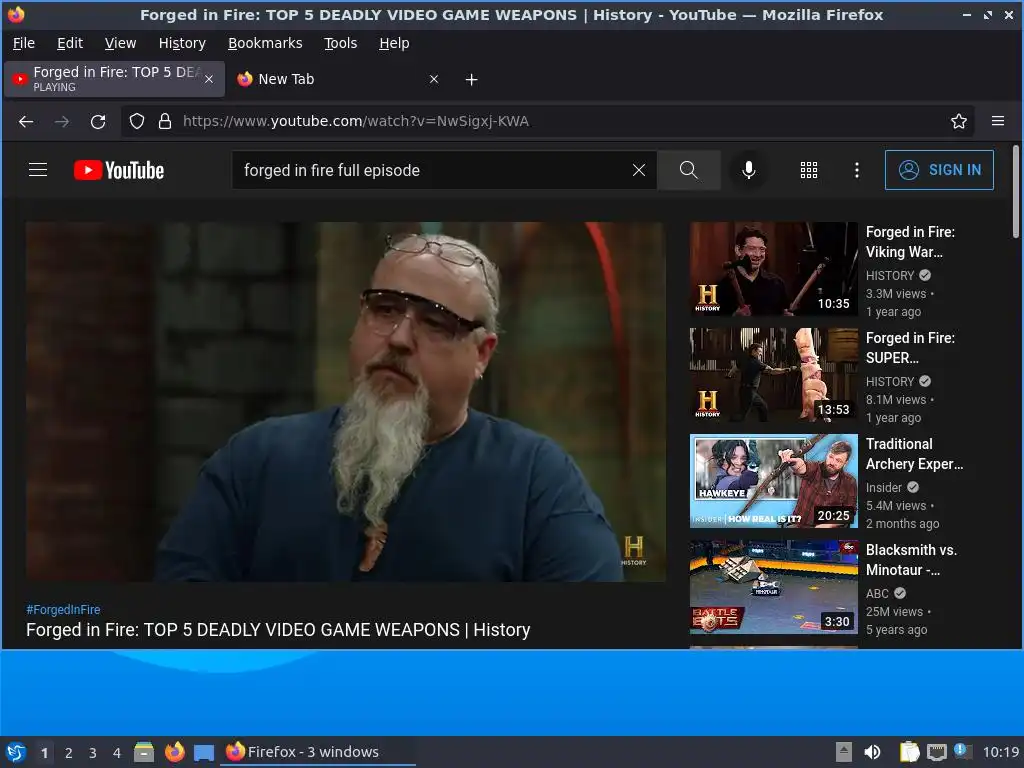
Task: Click the BattleBots 3:30 video thumbnail
Action: pos(773,586)
